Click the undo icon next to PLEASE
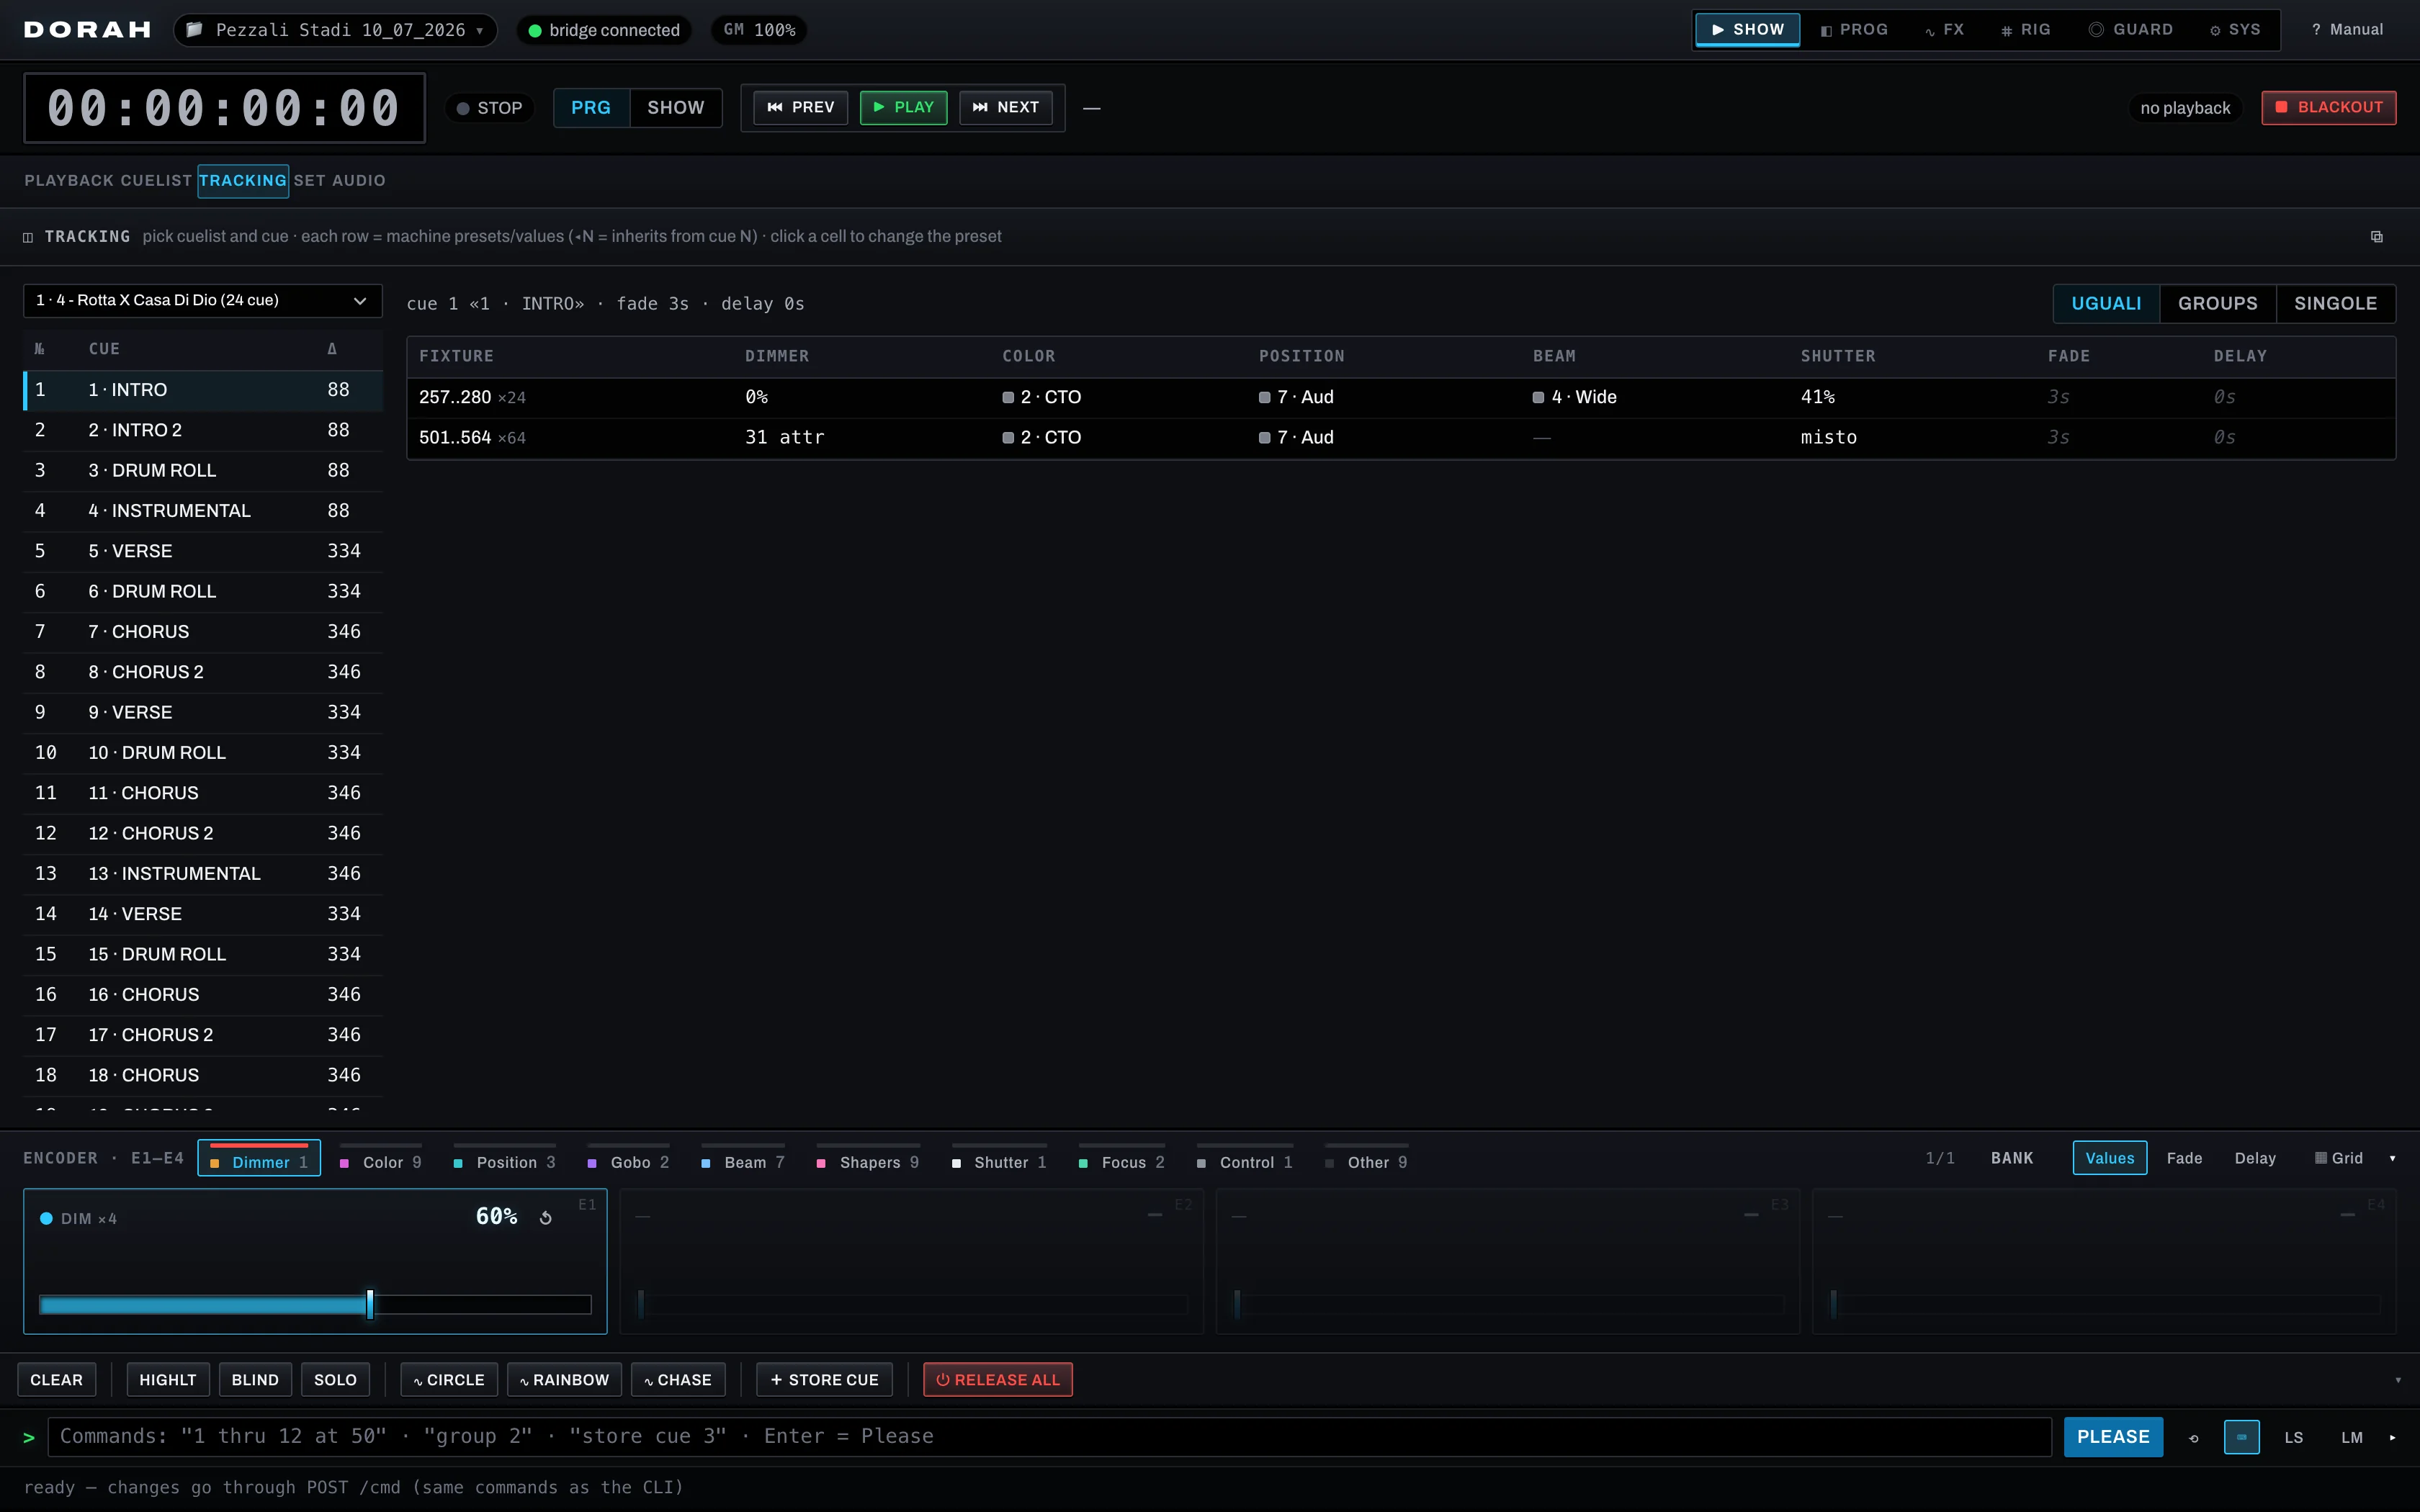The image size is (2420, 1512). point(2194,1438)
